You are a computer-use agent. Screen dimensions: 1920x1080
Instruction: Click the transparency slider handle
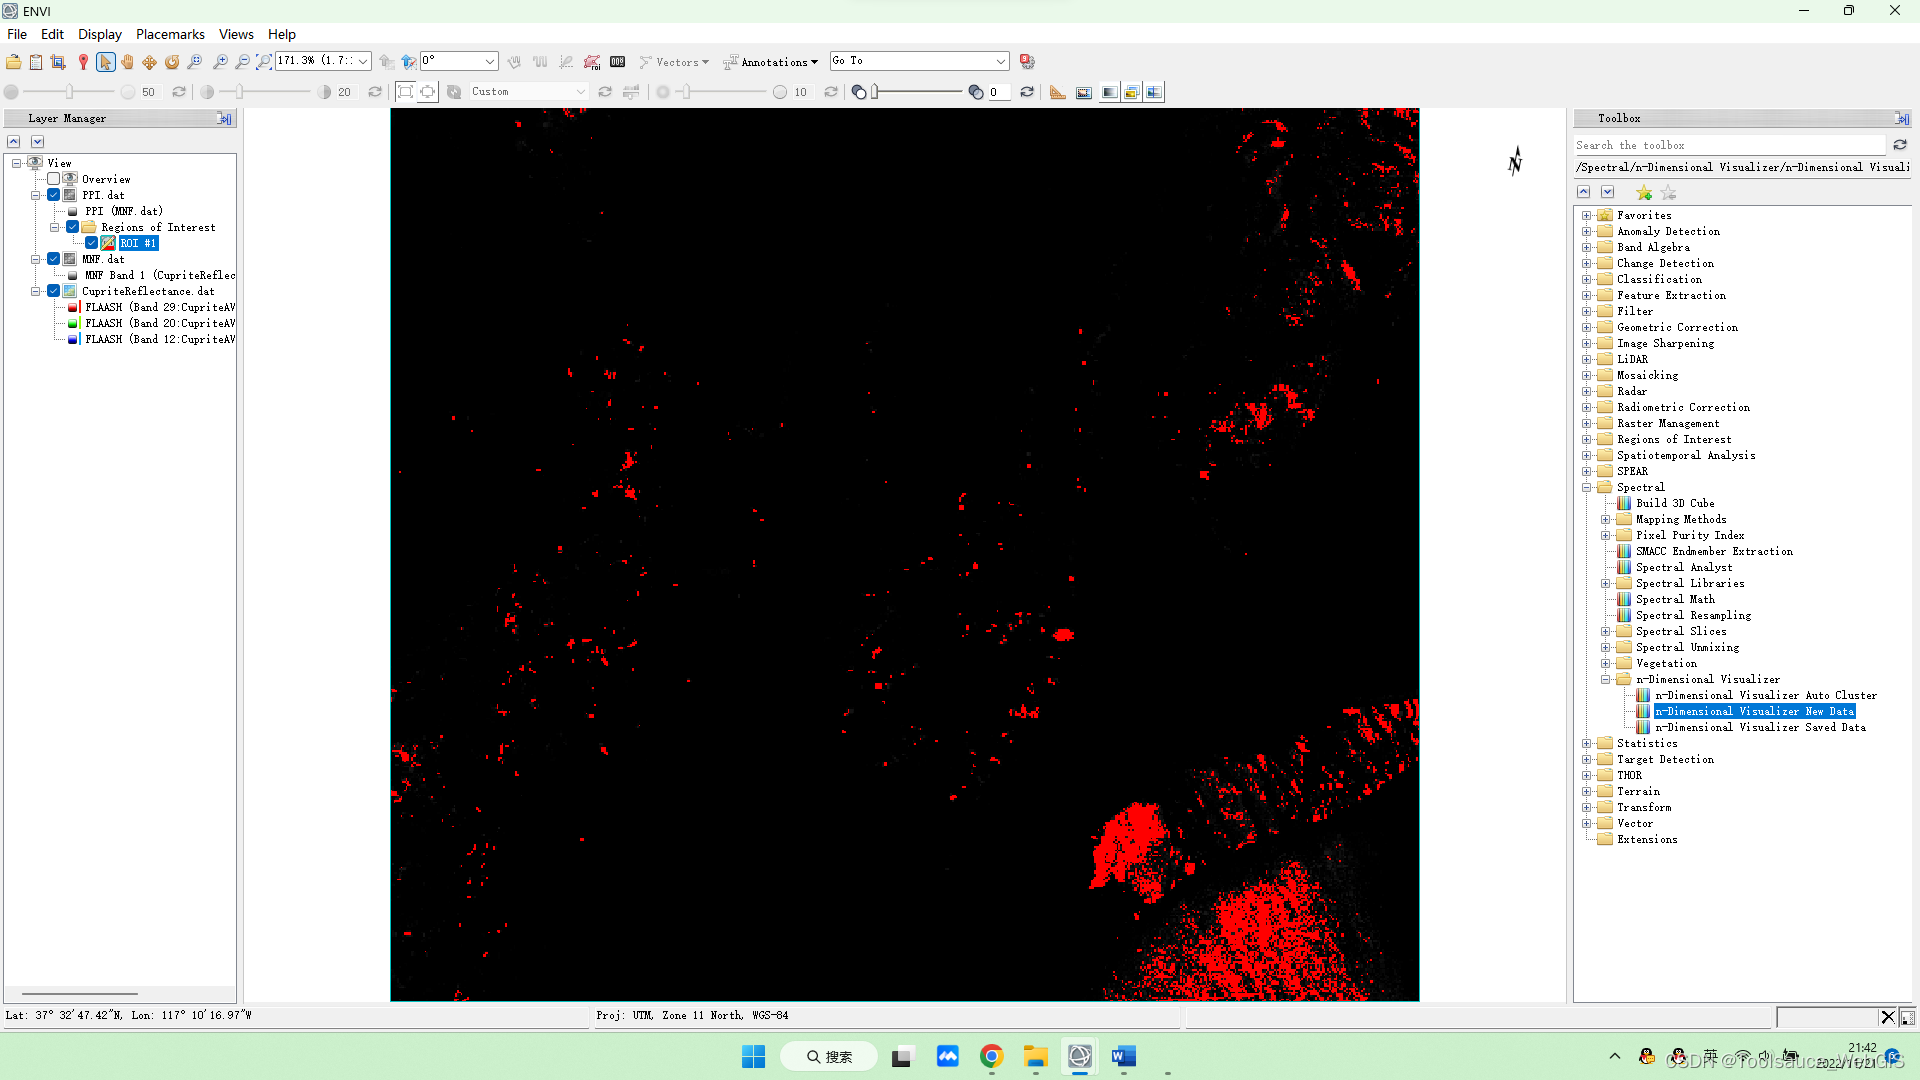tap(875, 92)
